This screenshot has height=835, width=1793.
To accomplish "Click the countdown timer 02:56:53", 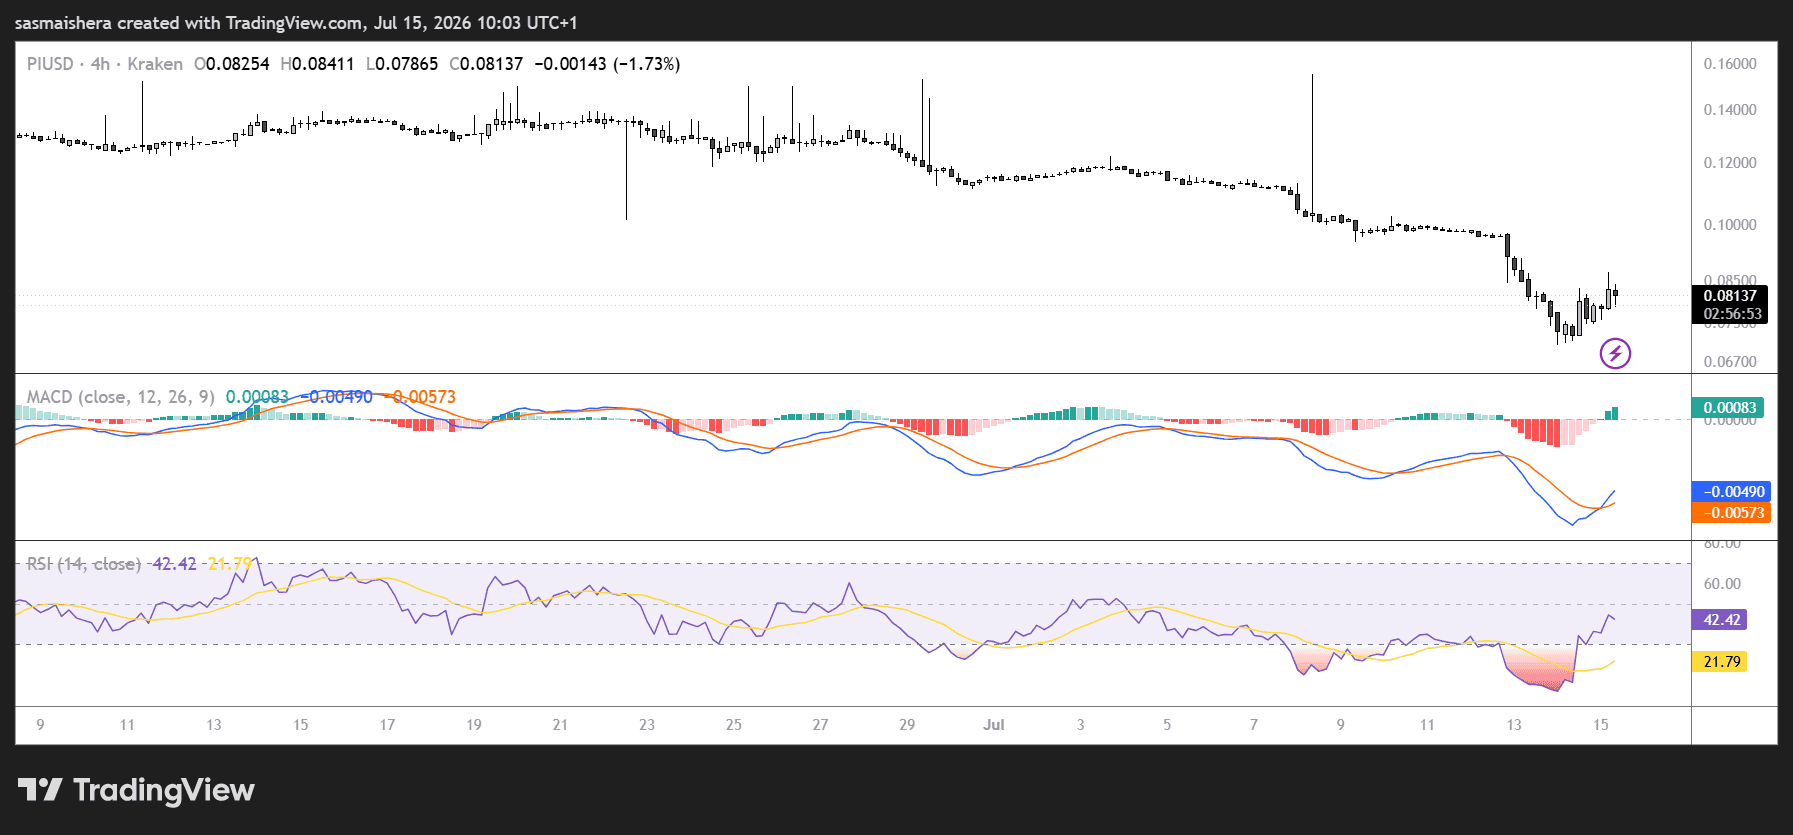I will tap(1733, 314).
